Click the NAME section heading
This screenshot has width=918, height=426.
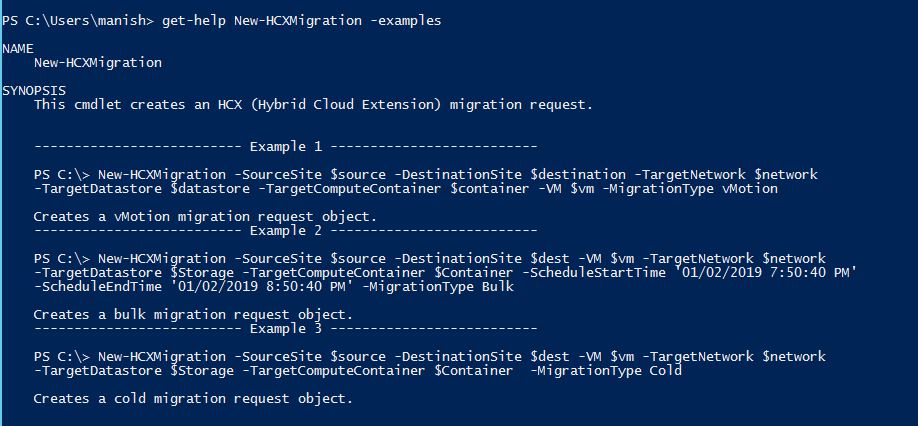pyautogui.click(x=19, y=48)
